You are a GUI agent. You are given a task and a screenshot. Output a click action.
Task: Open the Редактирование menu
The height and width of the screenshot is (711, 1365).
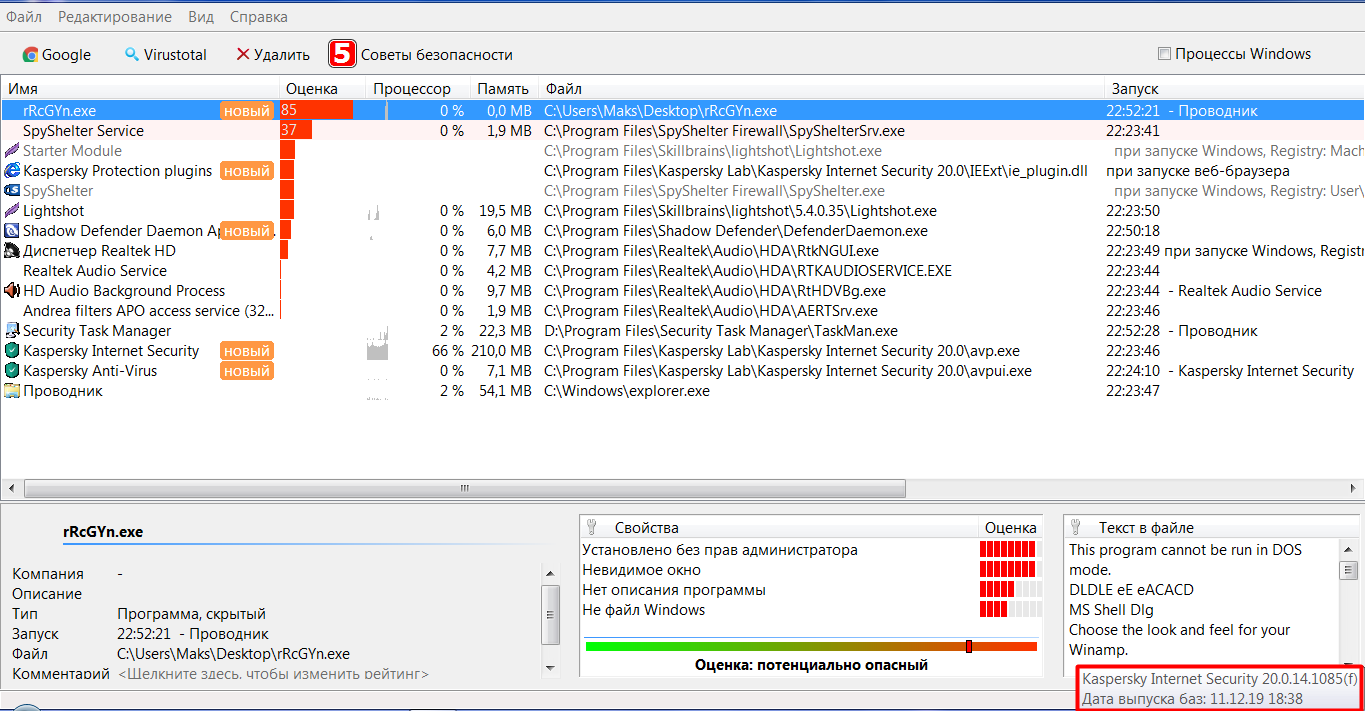115,17
